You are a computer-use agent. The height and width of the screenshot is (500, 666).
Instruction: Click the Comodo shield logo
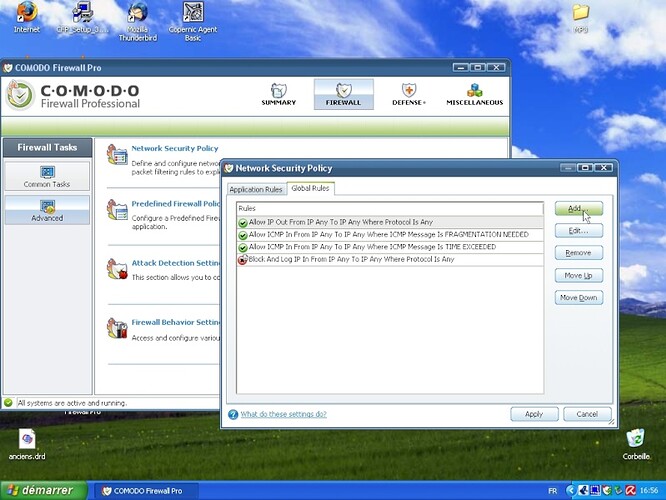point(20,95)
